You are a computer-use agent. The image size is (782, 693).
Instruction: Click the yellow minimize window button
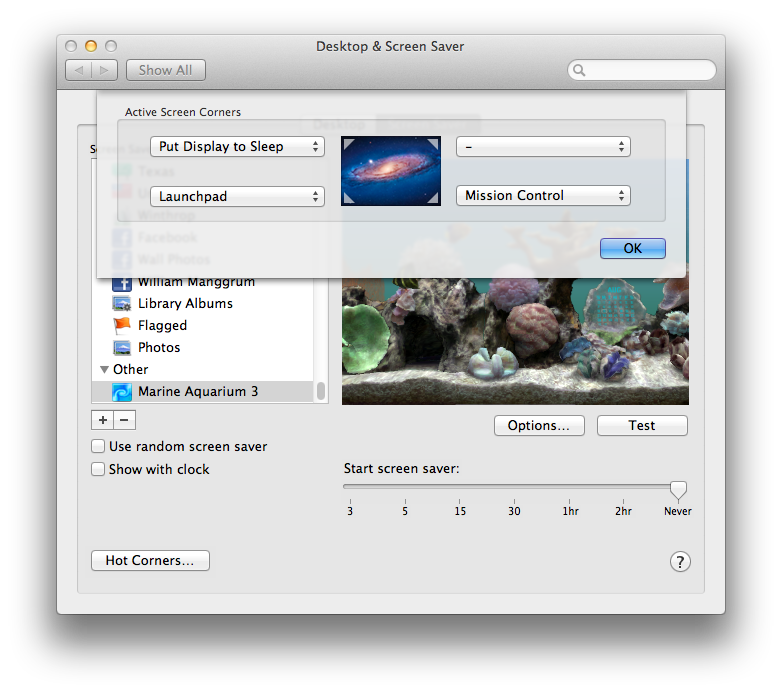(91, 46)
